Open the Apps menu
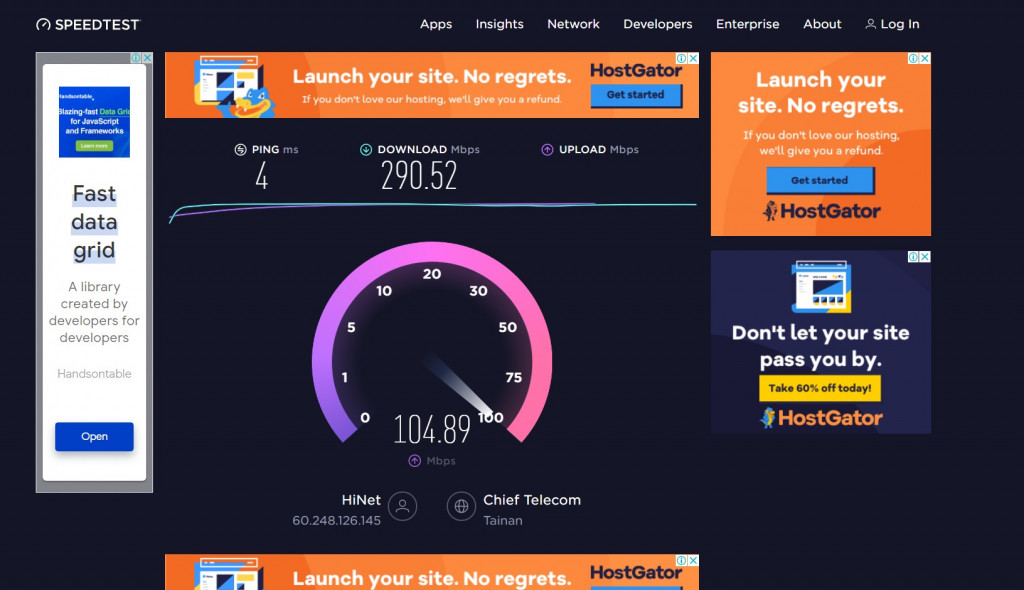Viewport: 1024px width, 590px height. point(436,24)
